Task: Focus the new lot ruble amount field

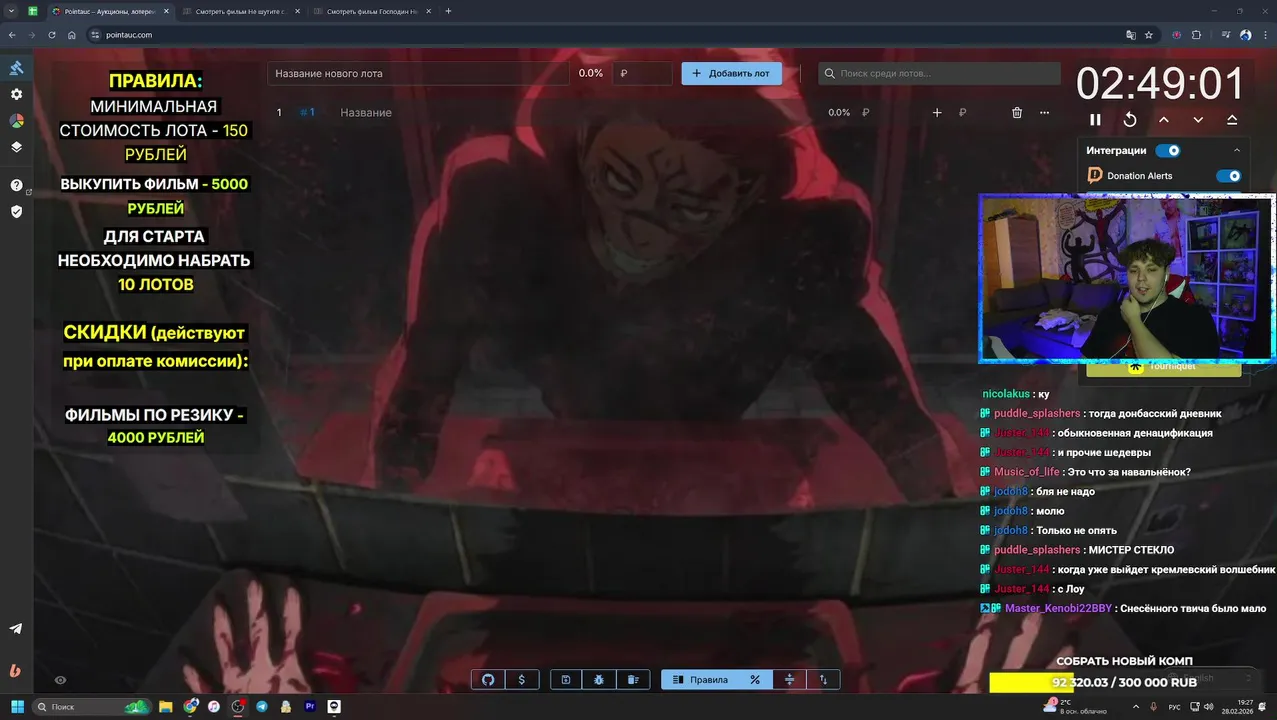Action: (x=643, y=73)
